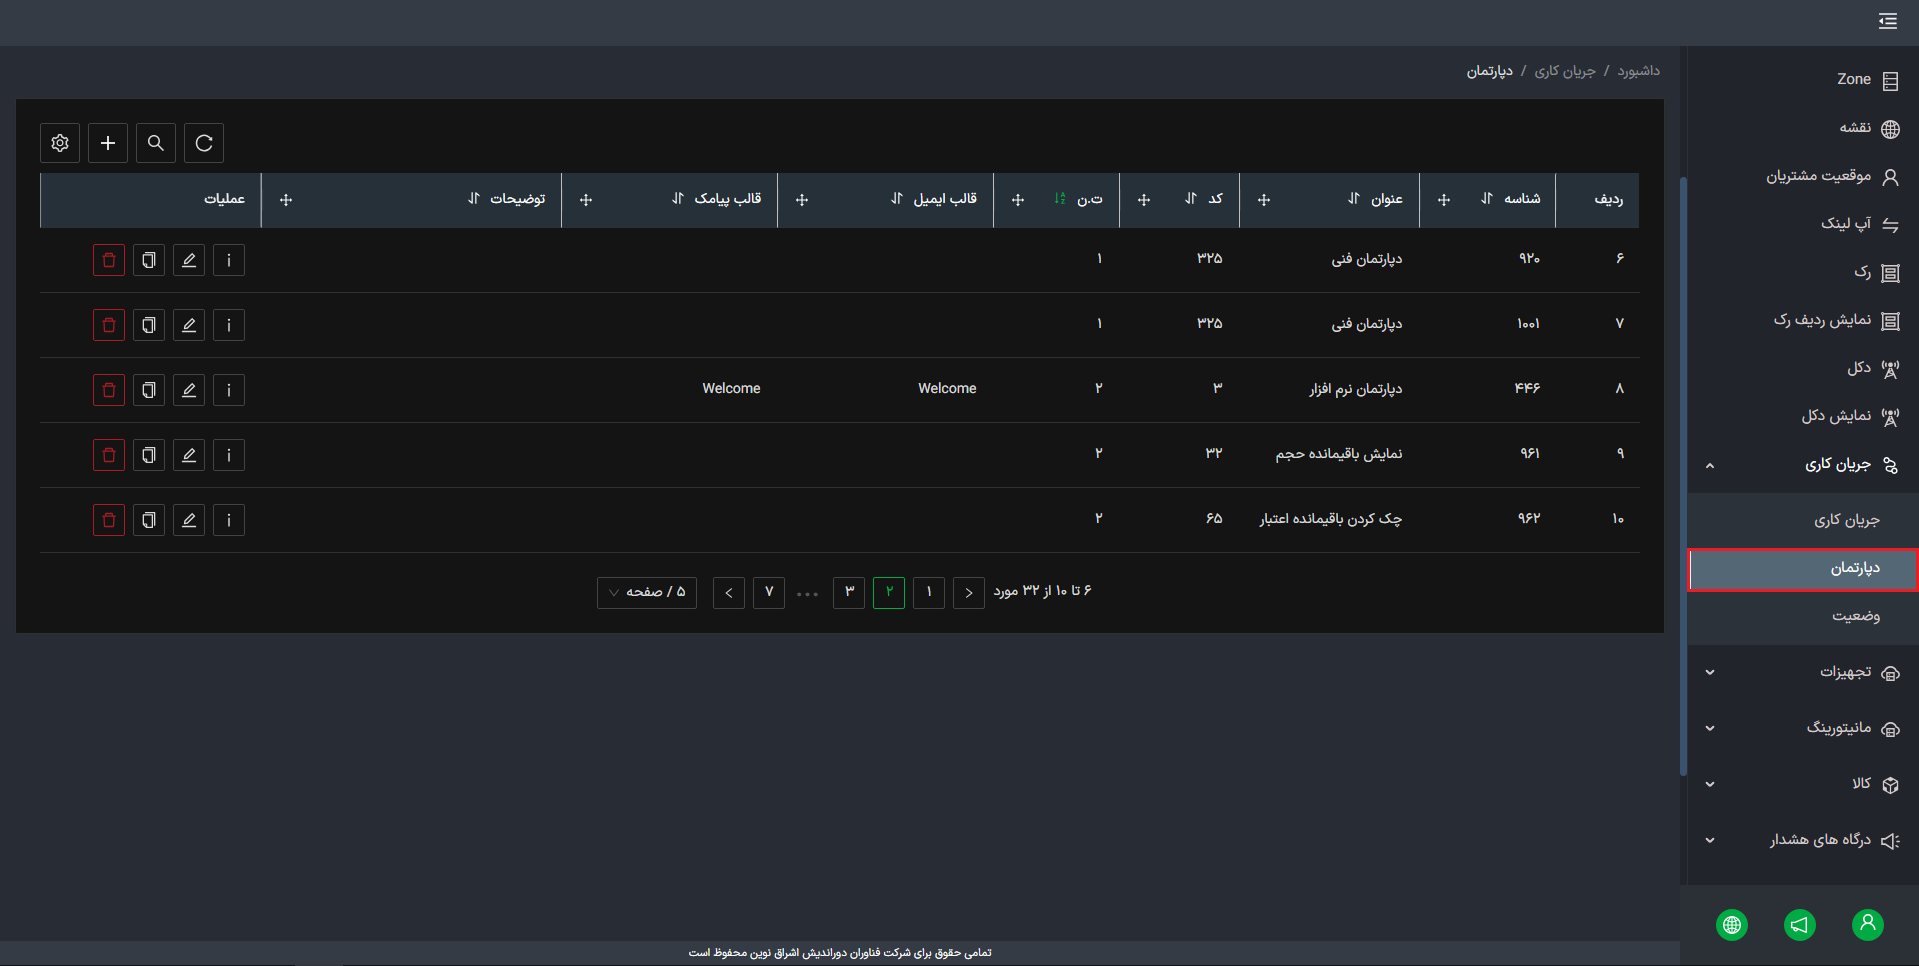The width and height of the screenshot is (1919, 966).
Task: Show info for row with ID 962
Action: point(229,520)
